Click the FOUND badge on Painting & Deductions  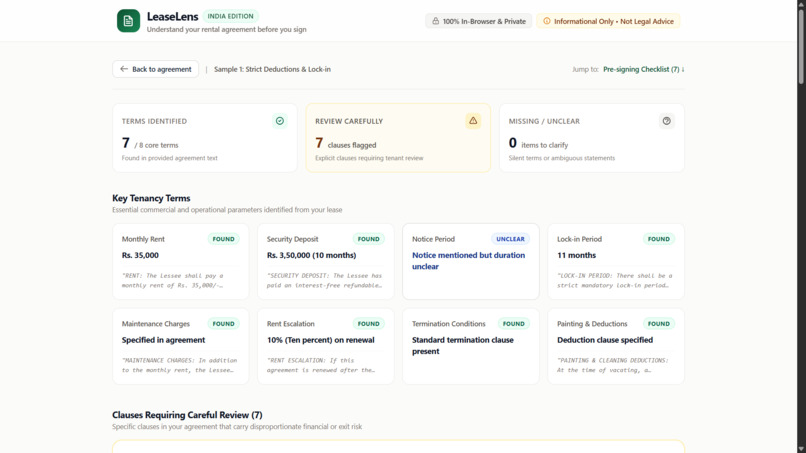658,324
